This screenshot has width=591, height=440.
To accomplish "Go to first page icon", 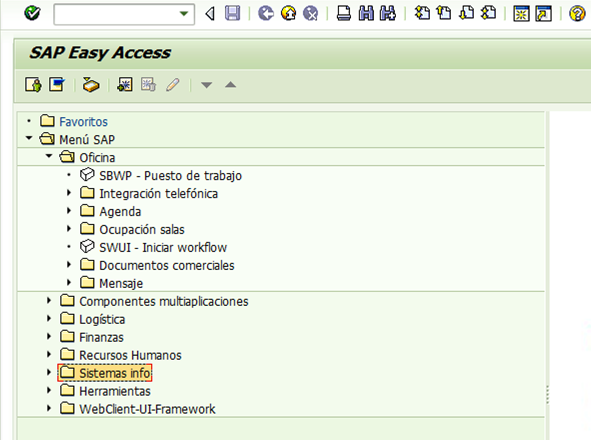I will [x=422, y=14].
